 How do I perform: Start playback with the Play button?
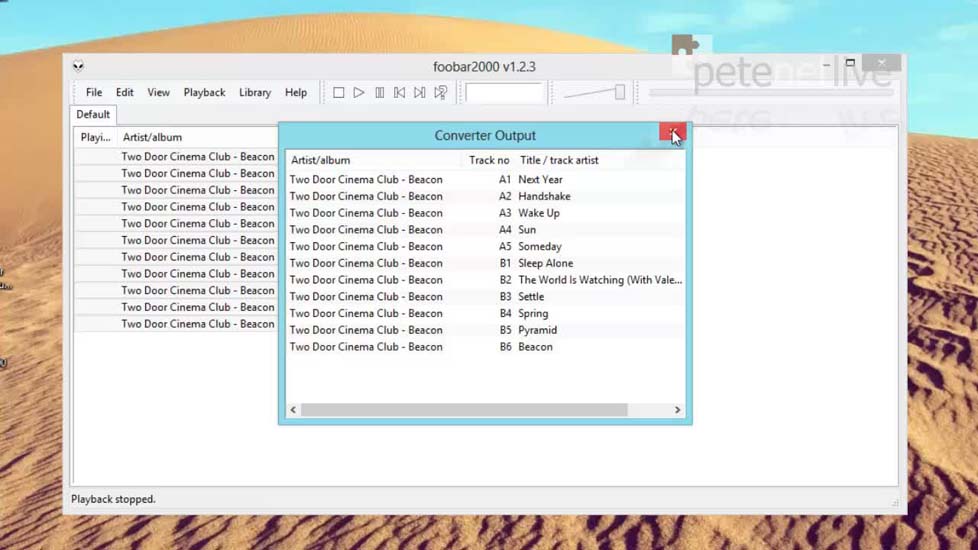pyautogui.click(x=359, y=93)
